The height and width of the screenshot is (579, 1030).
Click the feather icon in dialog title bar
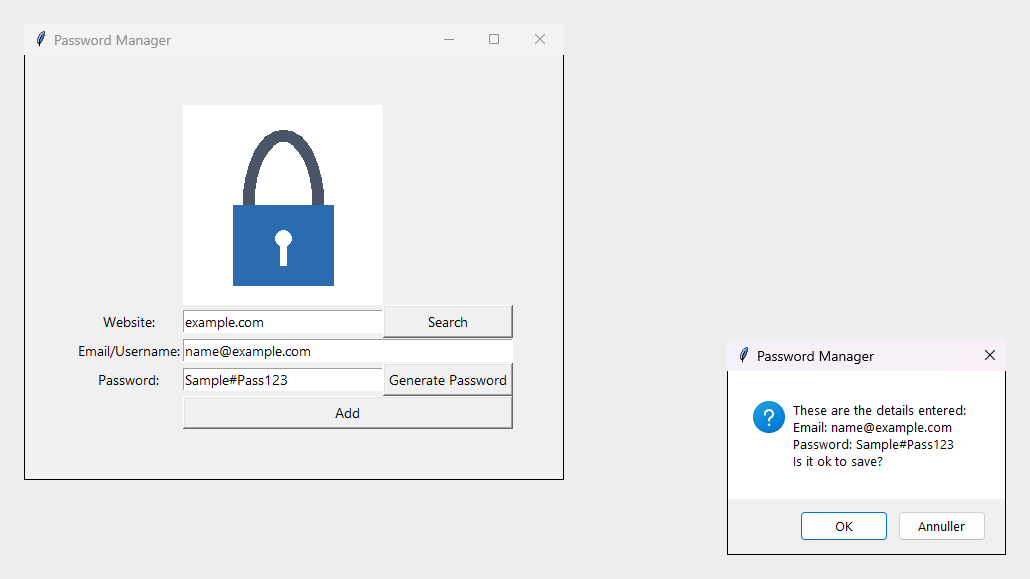pos(744,356)
